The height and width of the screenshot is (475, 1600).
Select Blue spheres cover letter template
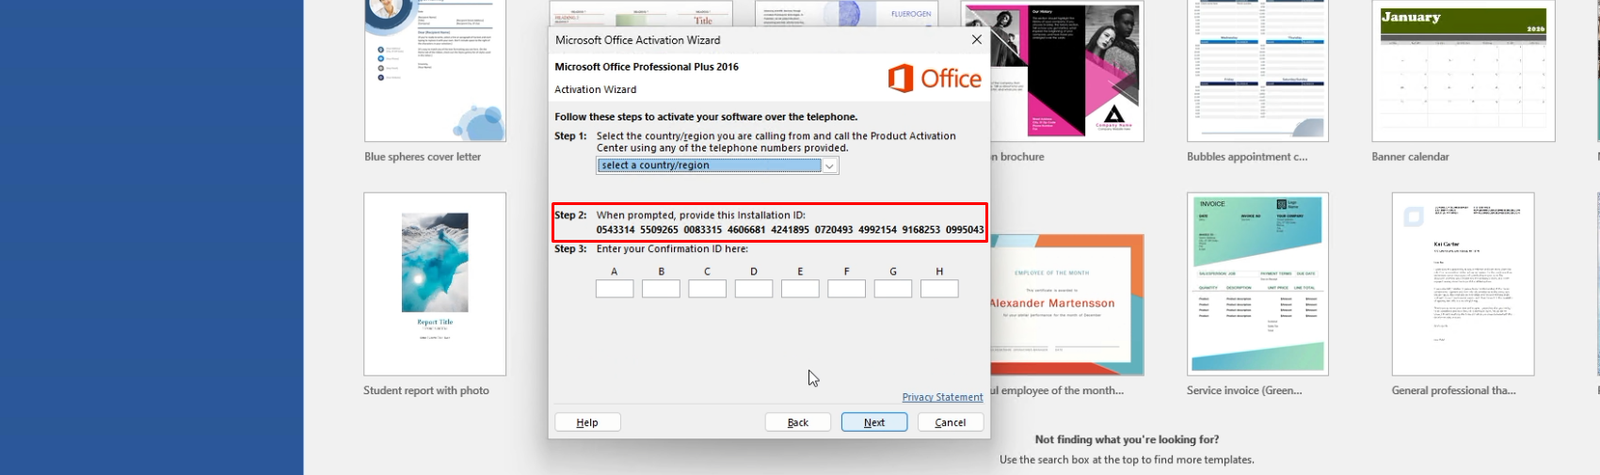[435, 70]
